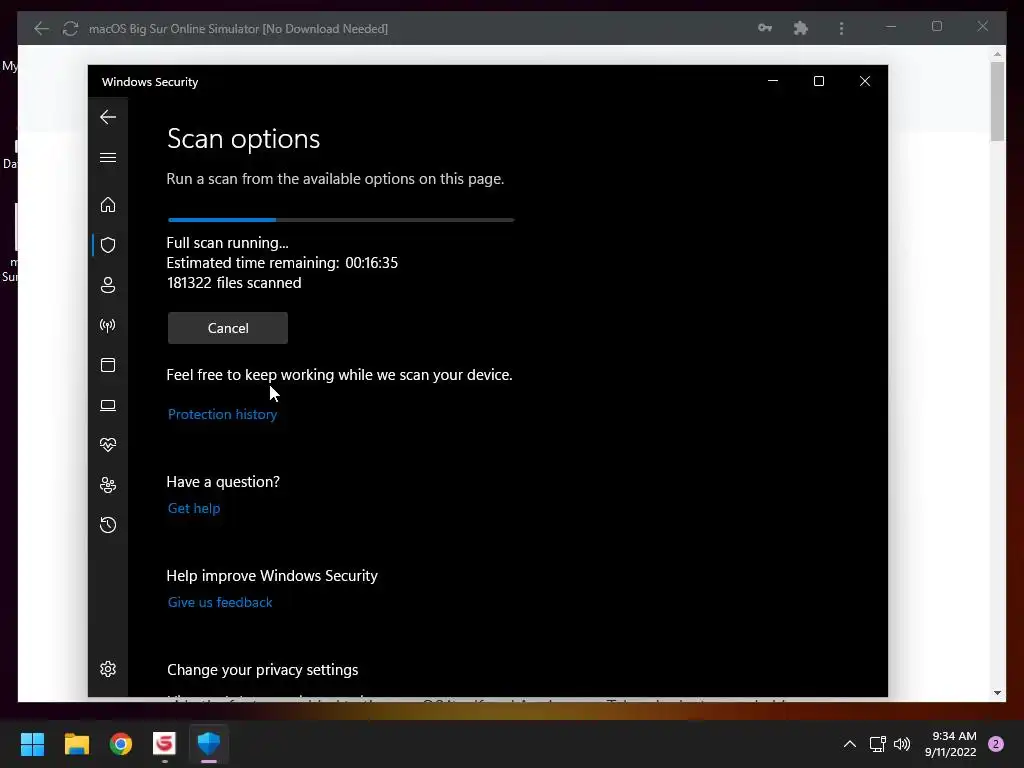Click the Get help link
Screen dimensions: 1024x768
[194, 508]
